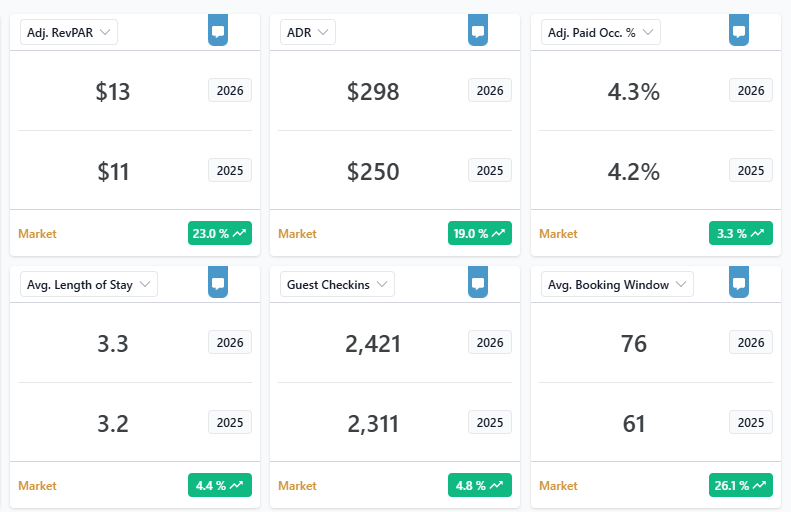Click Market label in Avg. Booking Window card

click(x=558, y=486)
